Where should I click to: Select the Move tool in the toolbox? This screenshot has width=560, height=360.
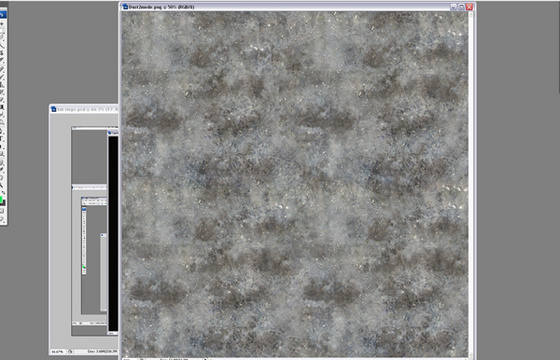(x=2, y=24)
